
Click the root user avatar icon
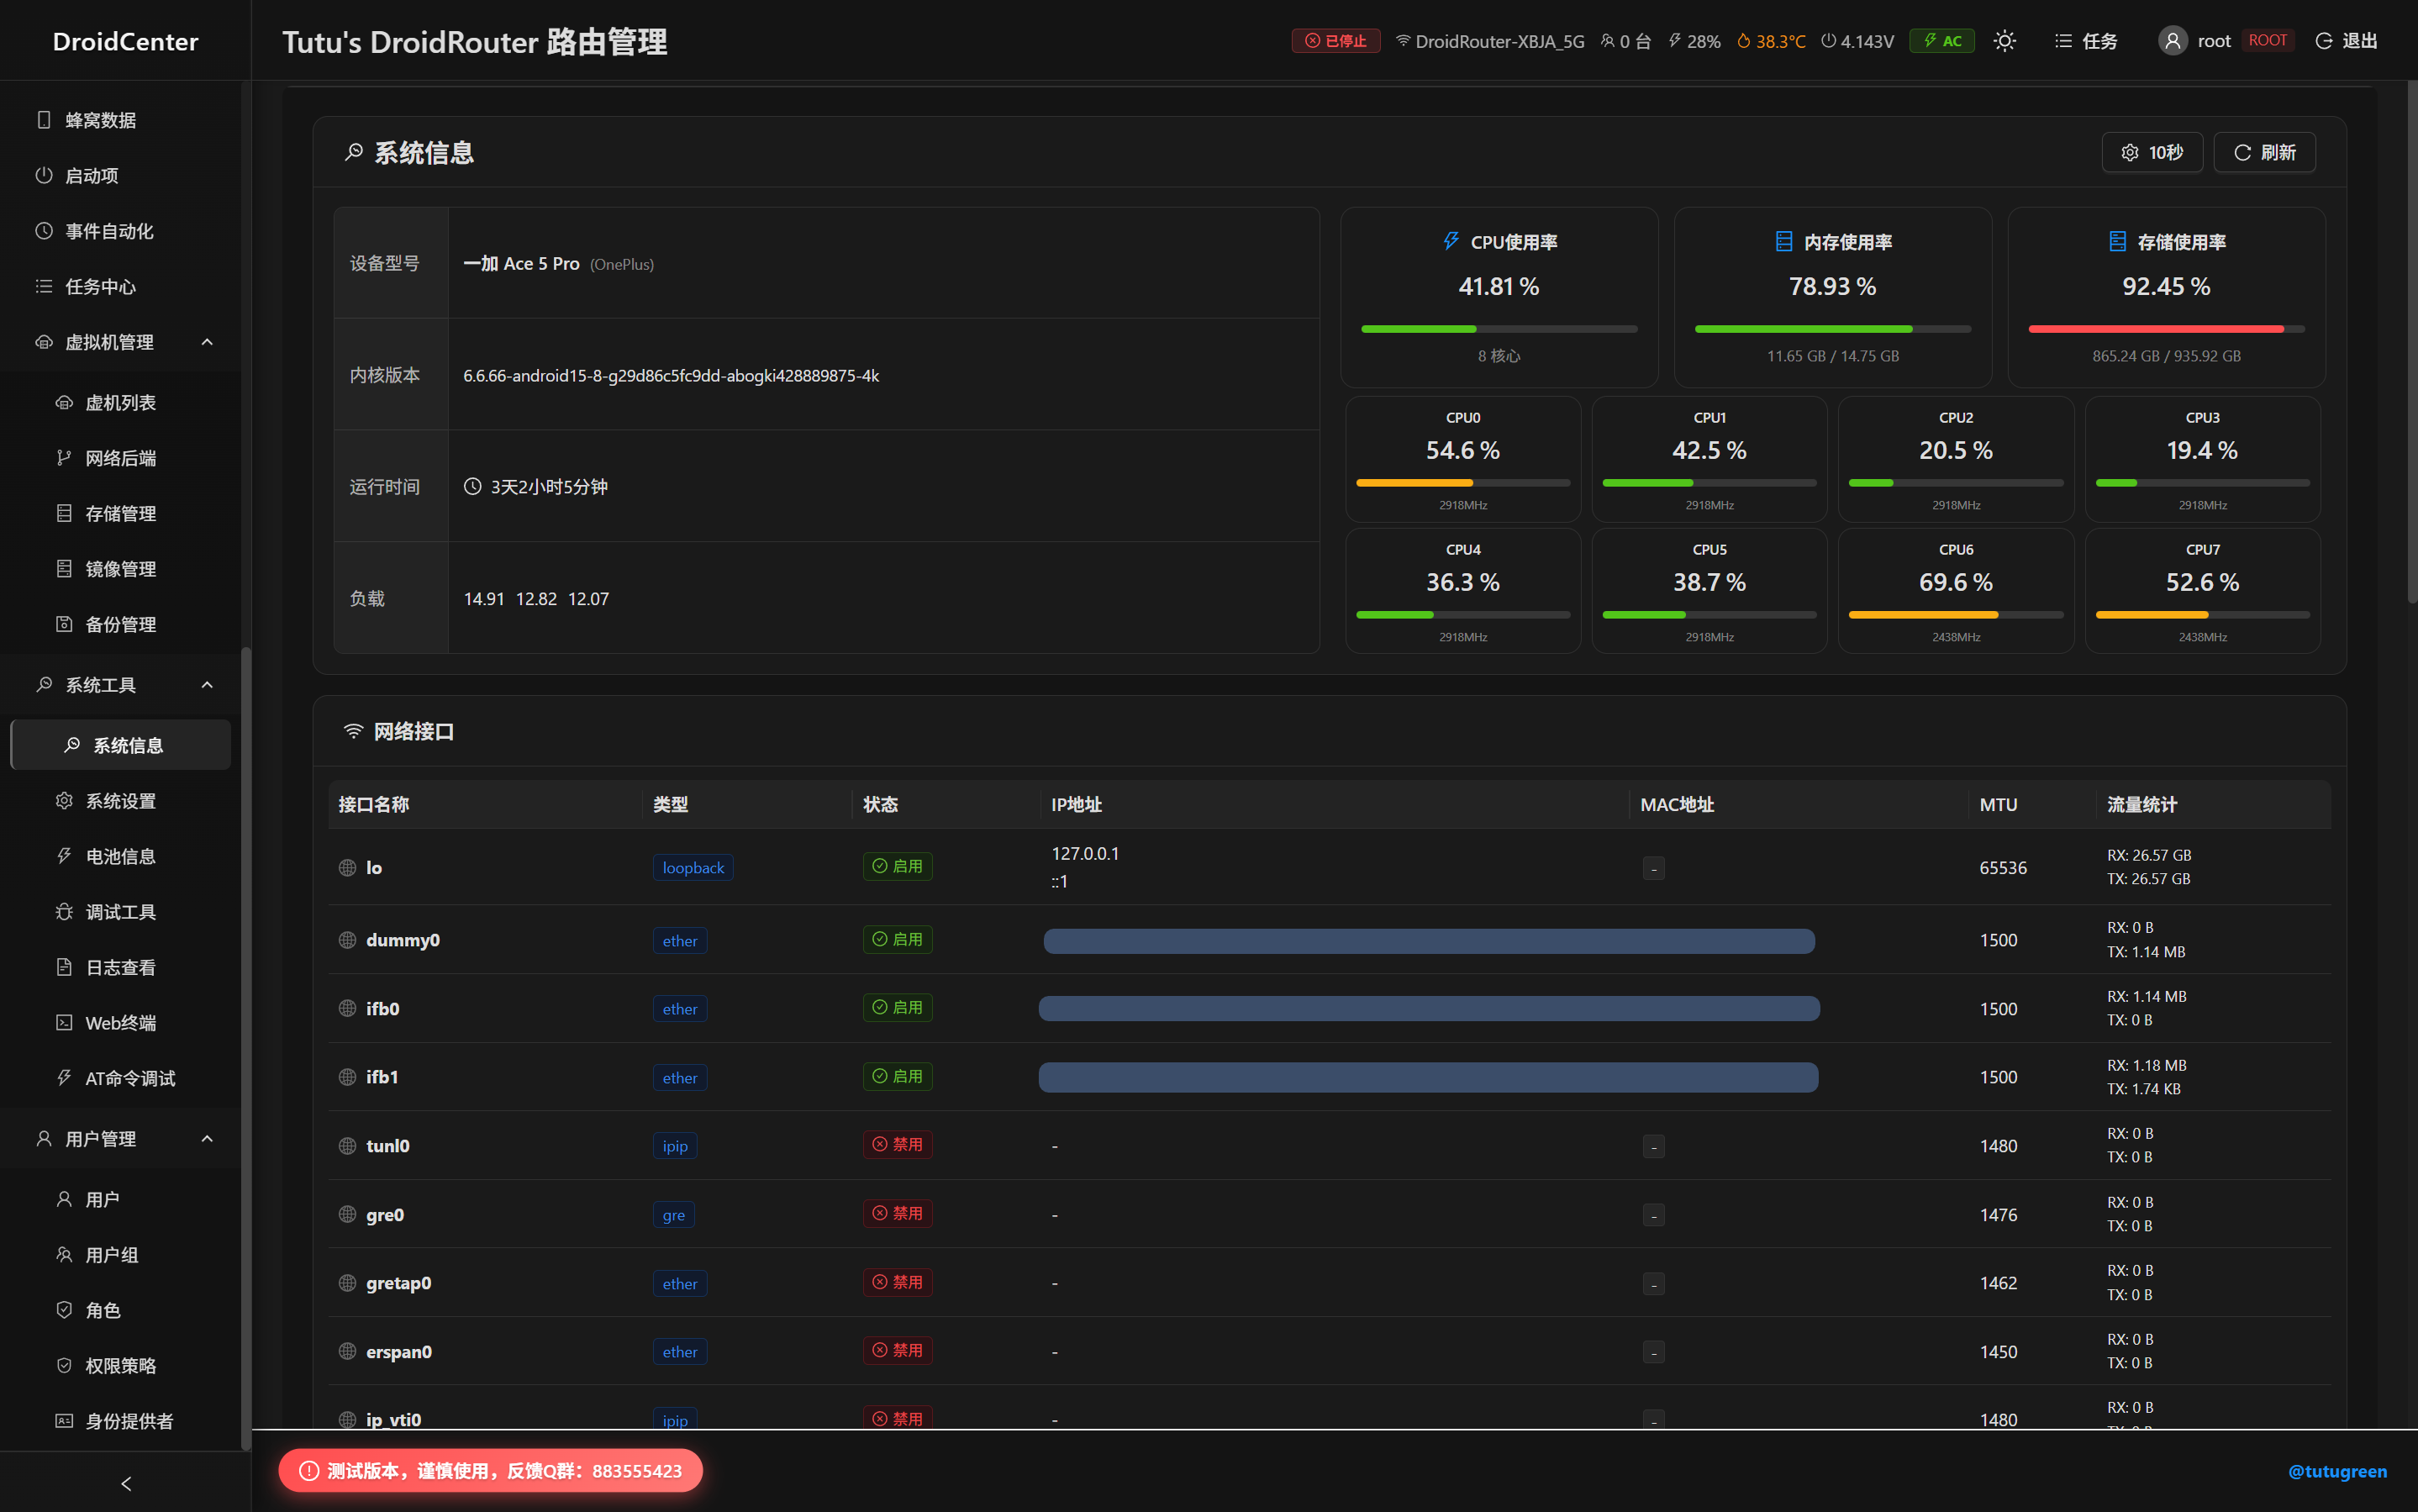click(x=2172, y=41)
